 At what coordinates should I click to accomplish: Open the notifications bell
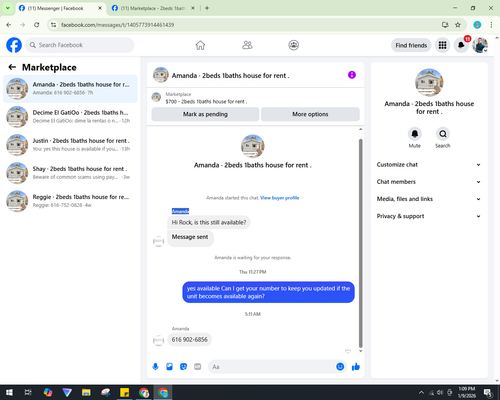pyautogui.click(x=461, y=45)
